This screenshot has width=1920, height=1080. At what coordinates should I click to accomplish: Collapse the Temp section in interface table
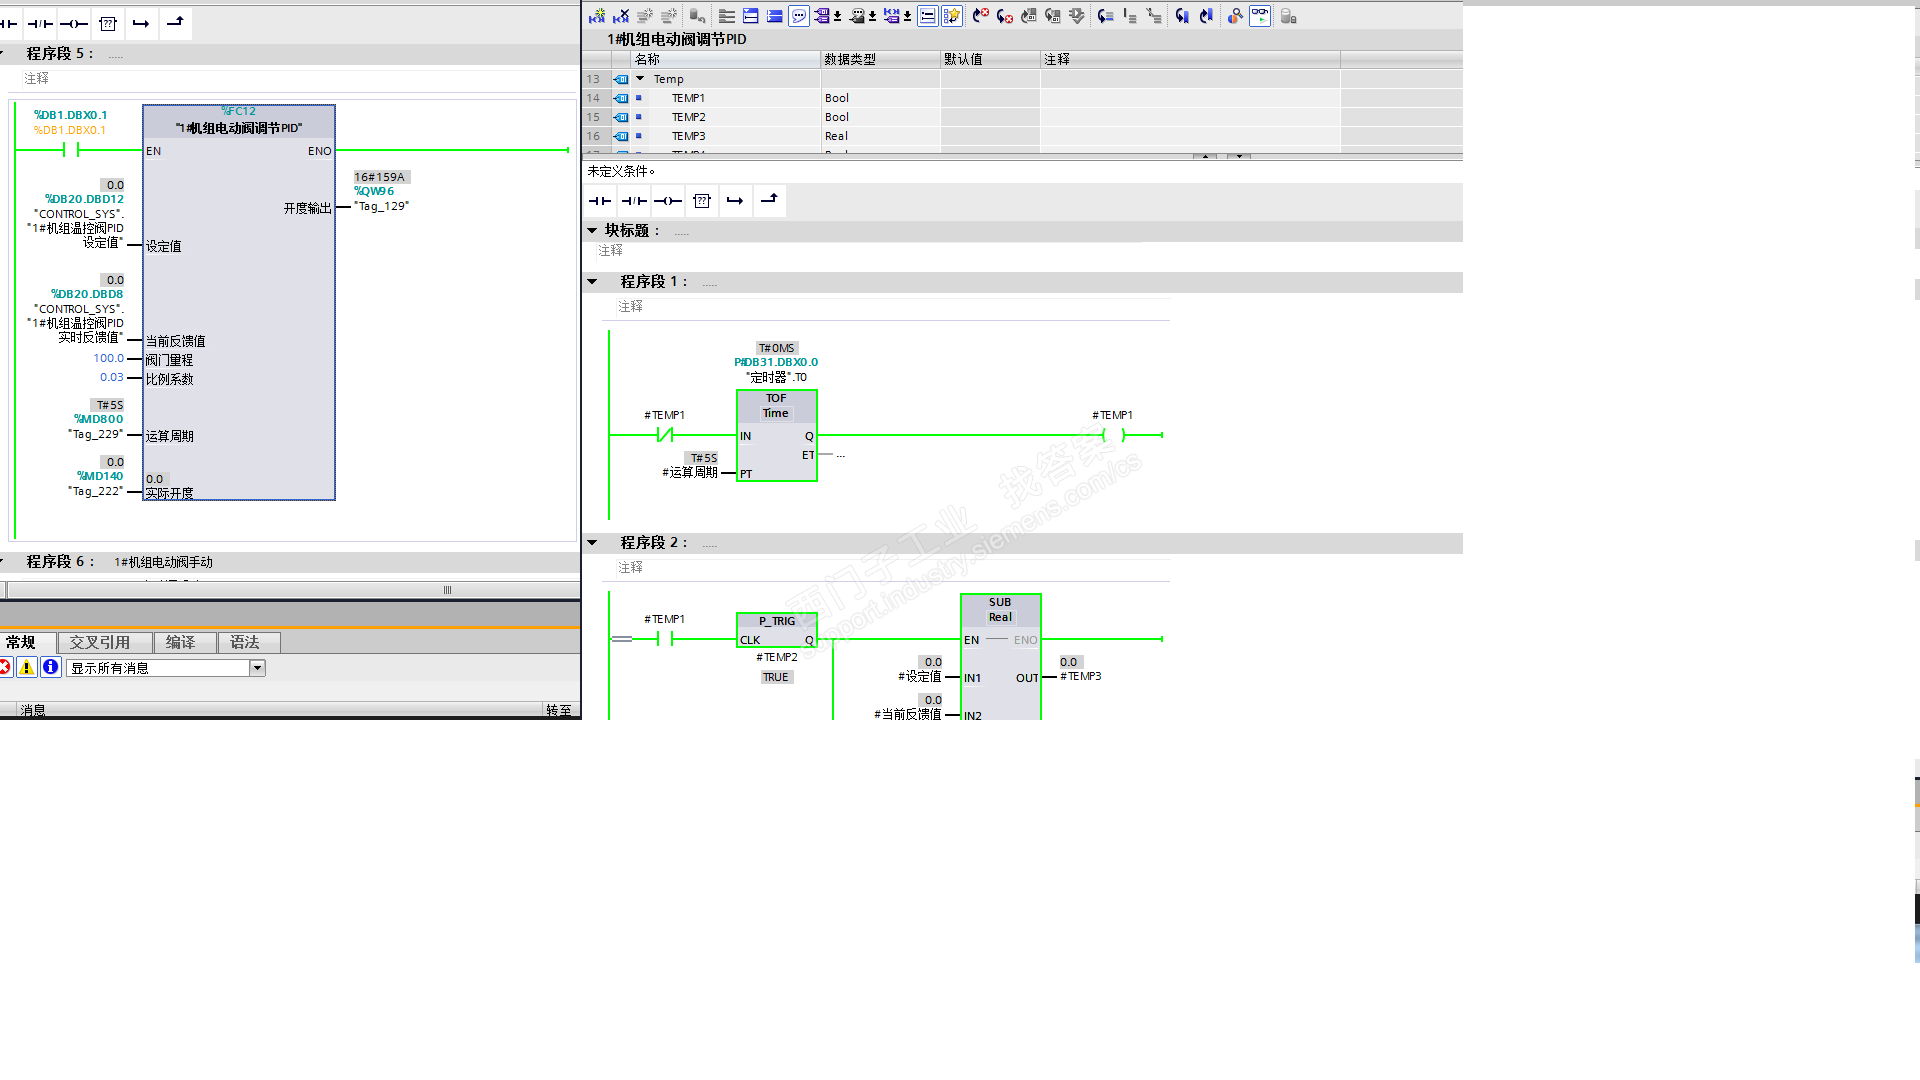(x=640, y=79)
